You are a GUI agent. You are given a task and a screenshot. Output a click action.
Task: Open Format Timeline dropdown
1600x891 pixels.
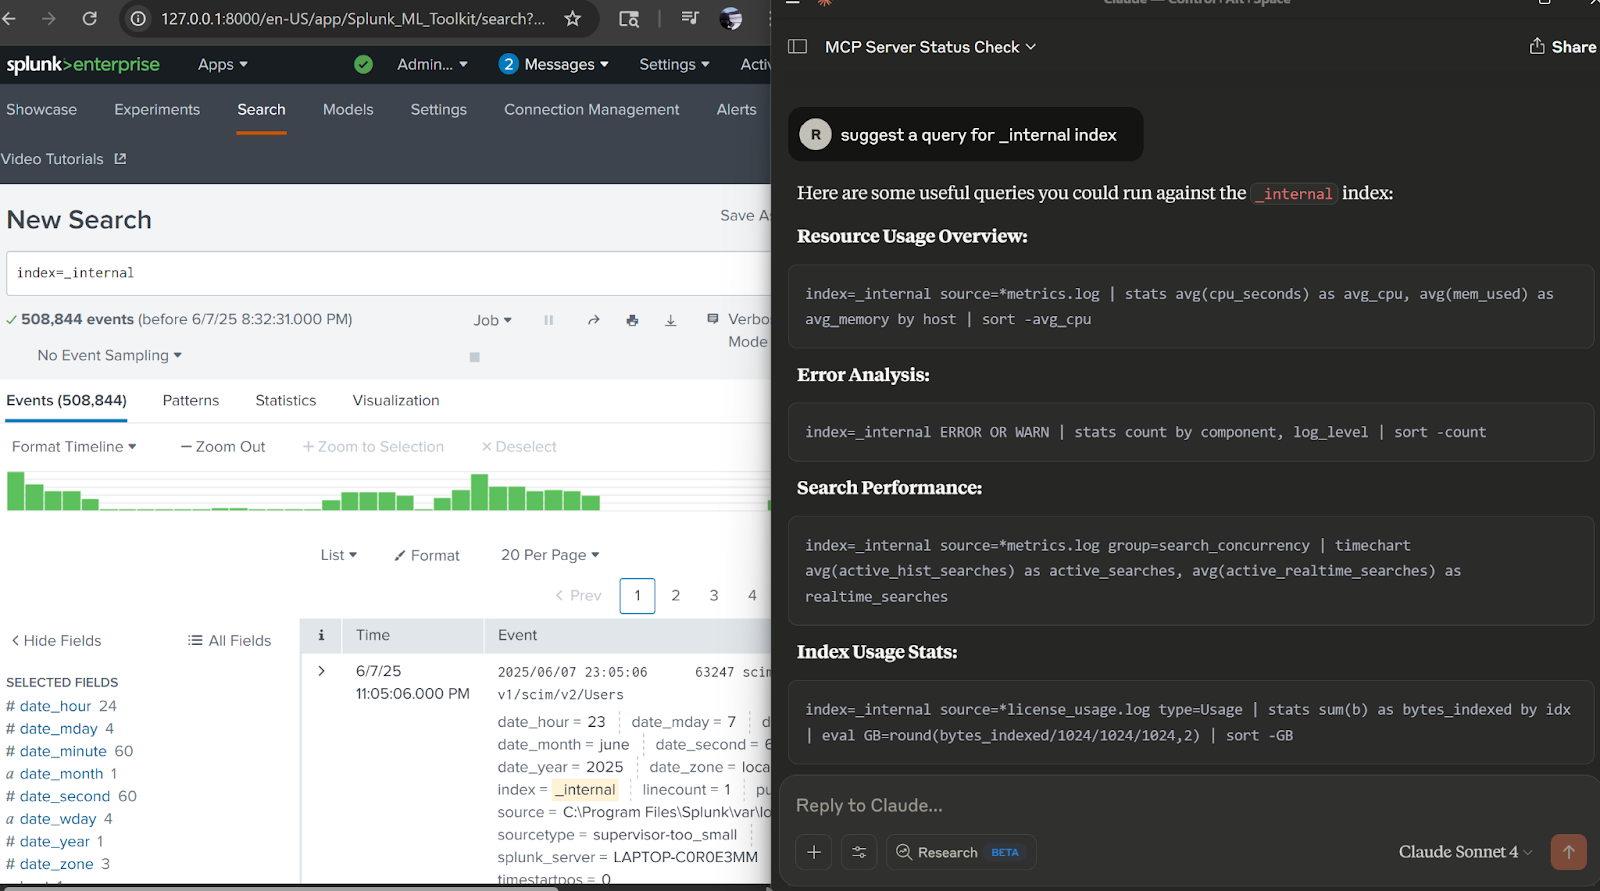[74, 446]
